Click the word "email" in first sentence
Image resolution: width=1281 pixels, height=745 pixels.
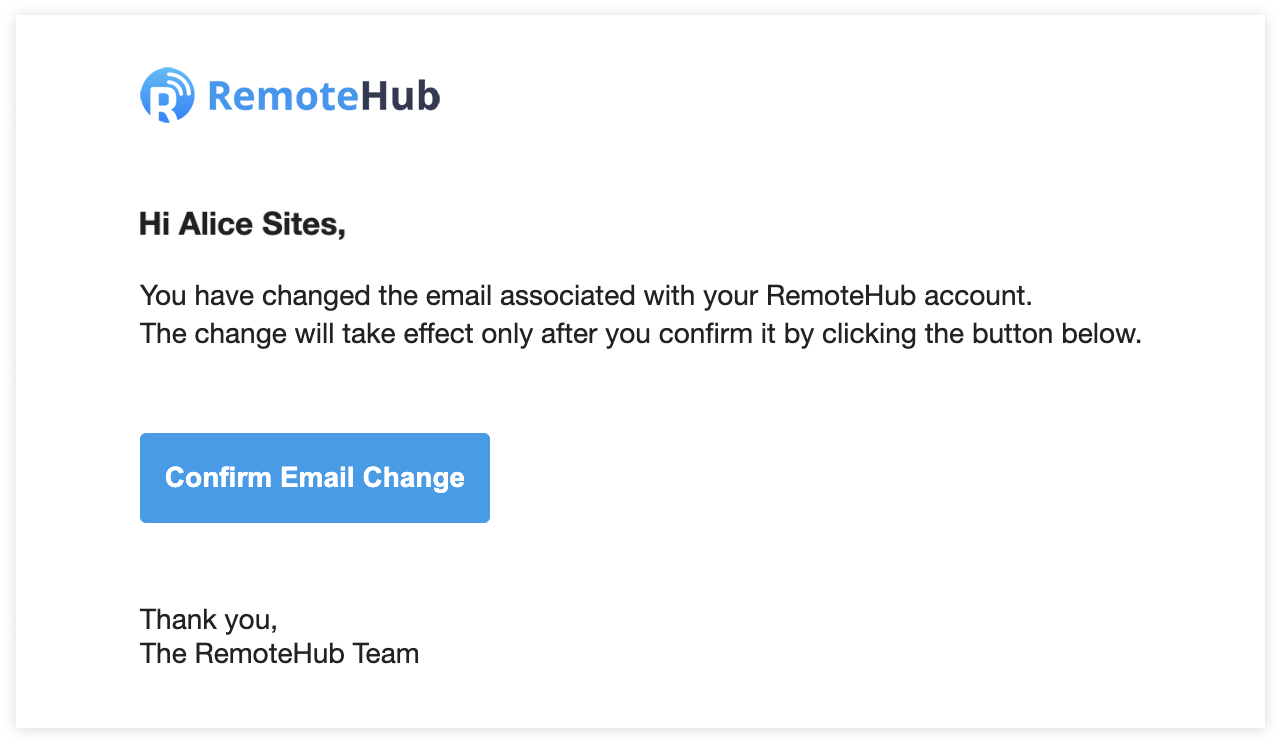[459, 296]
